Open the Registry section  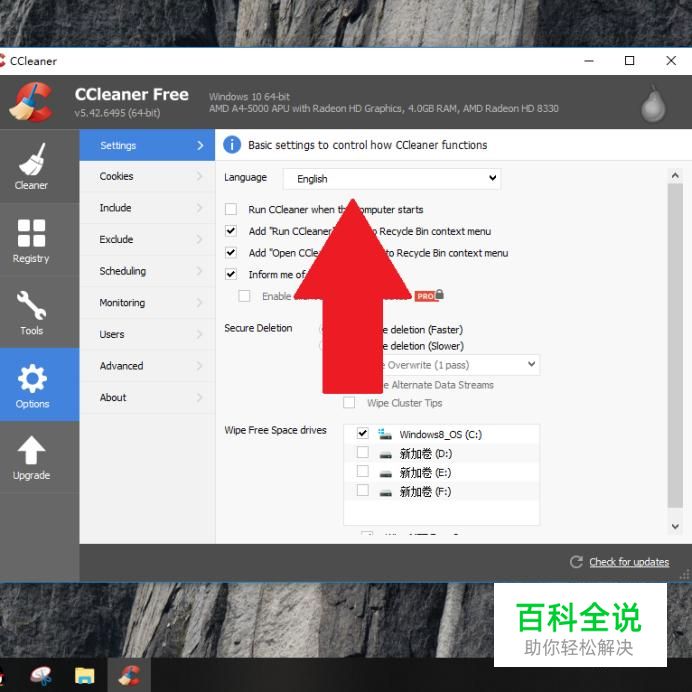coord(31,241)
